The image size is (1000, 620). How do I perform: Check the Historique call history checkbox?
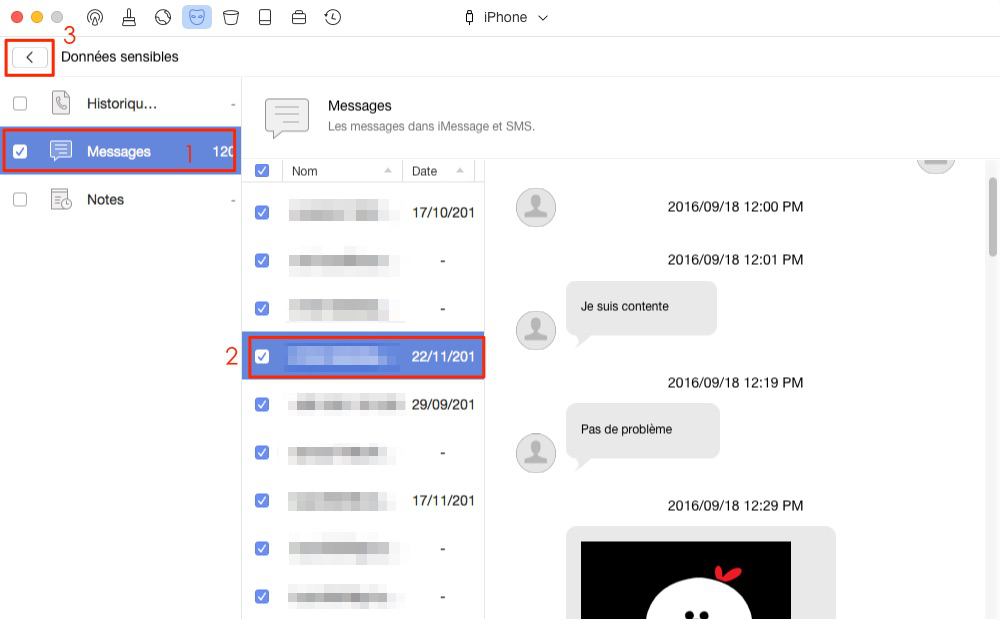[20, 103]
